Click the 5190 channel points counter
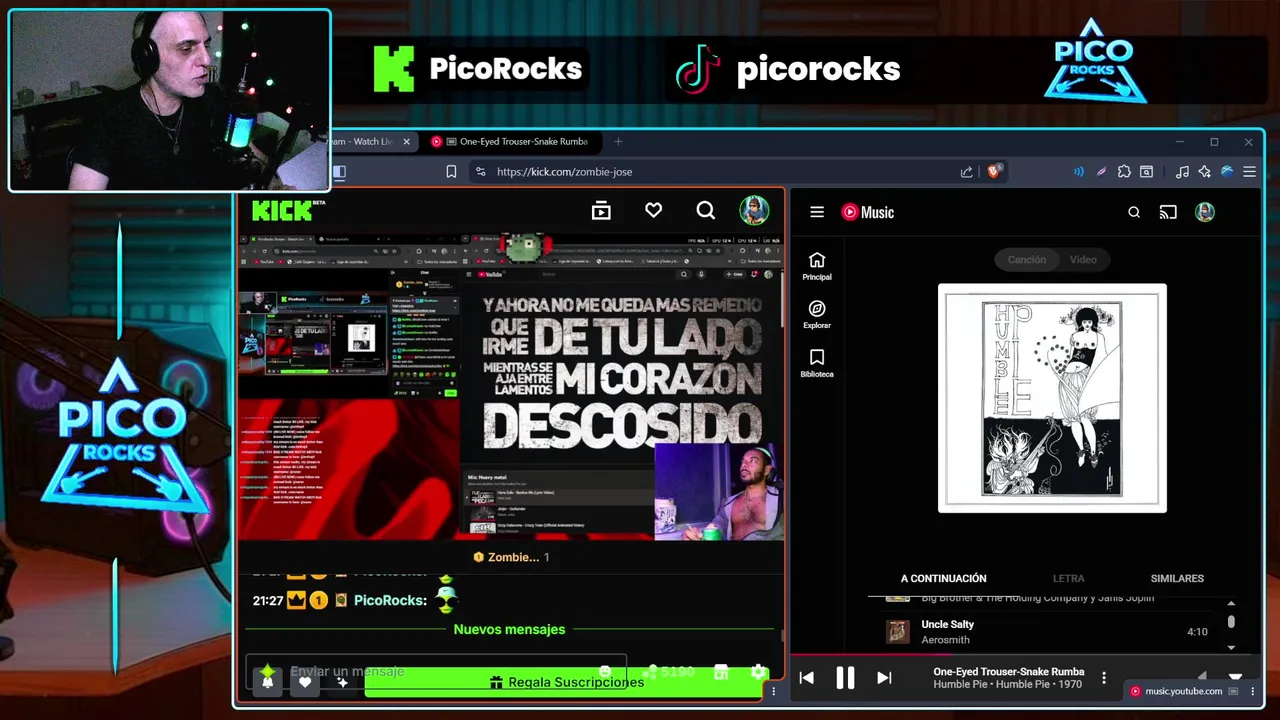Screen dimensions: 1280x720 coord(670,672)
